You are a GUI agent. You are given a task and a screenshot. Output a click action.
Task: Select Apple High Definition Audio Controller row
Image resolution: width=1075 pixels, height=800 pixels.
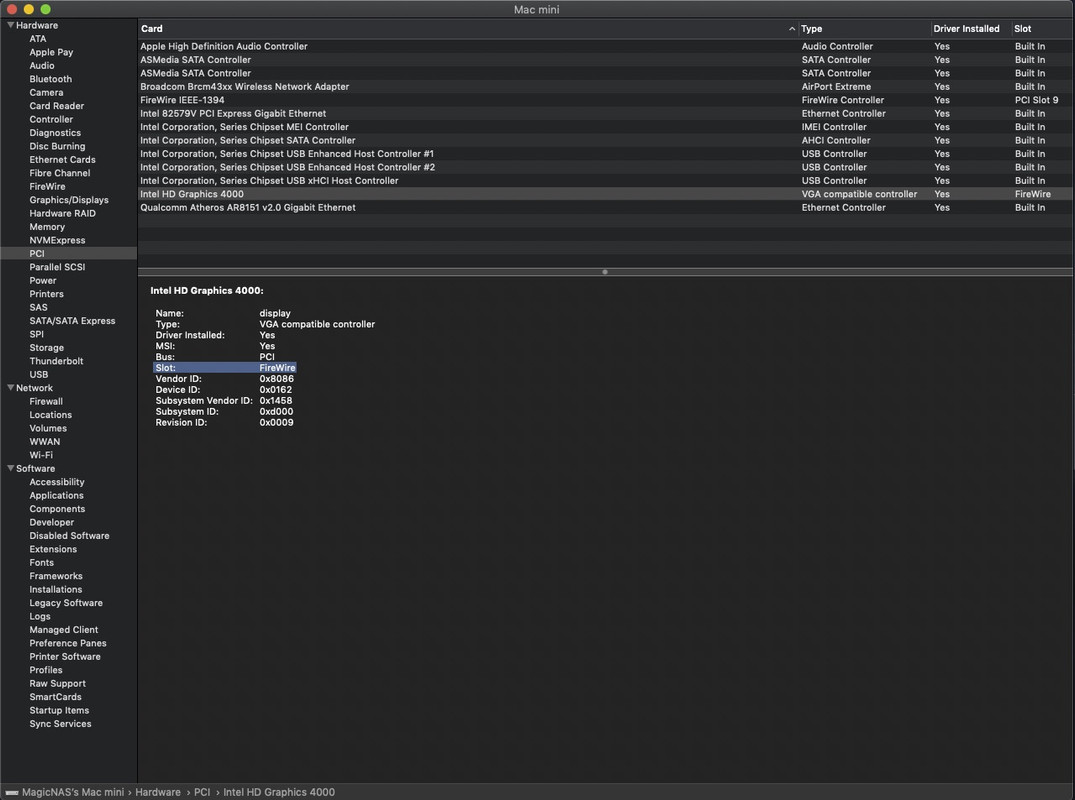click(x=605, y=47)
